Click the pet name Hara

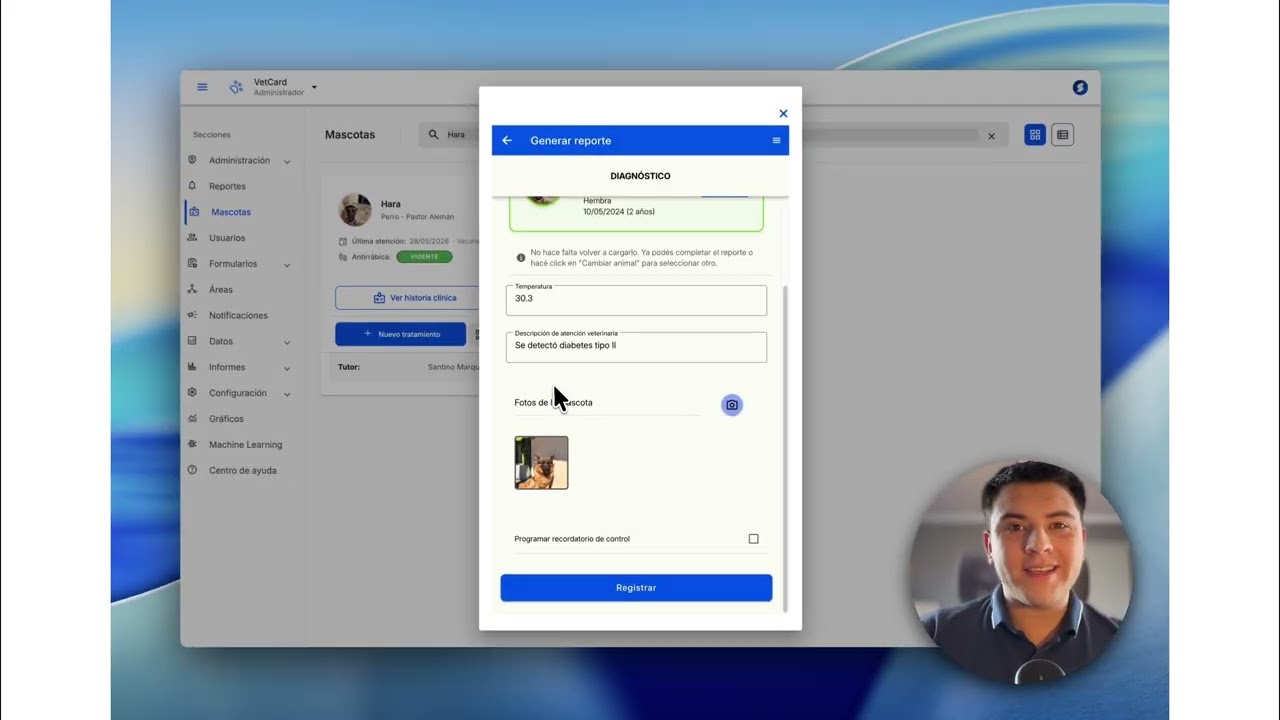click(x=390, y=204)
